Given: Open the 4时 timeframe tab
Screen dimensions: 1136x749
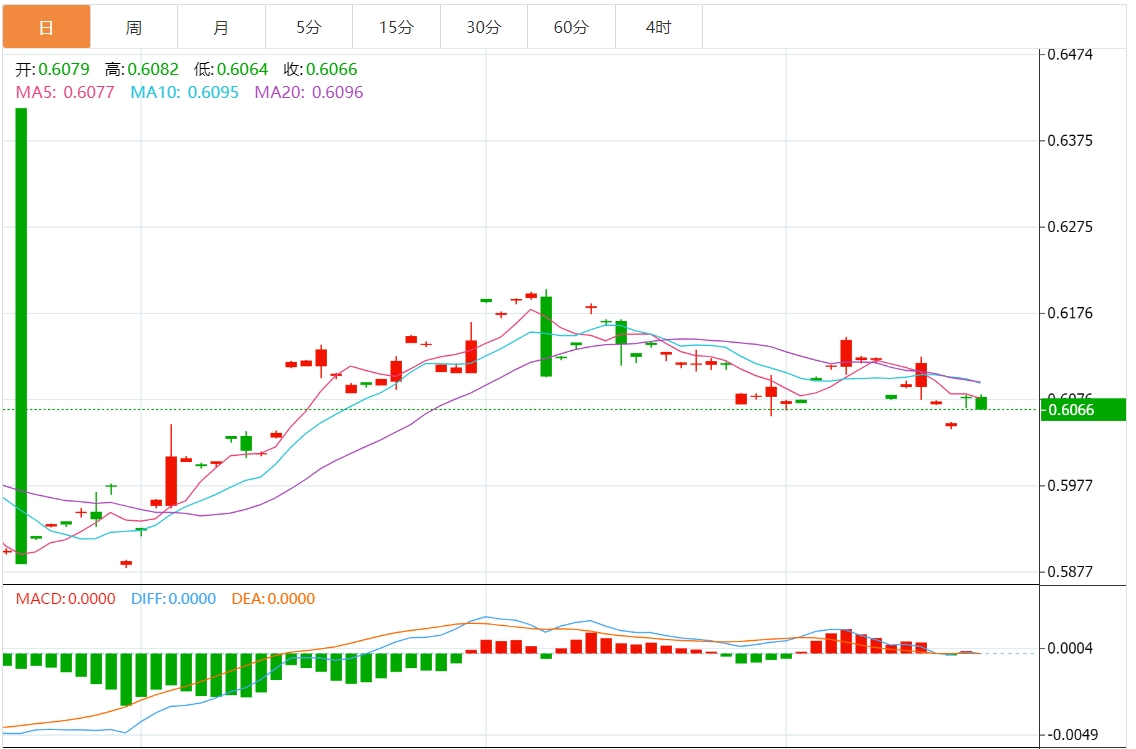Looking at the screenshot, I should pos(659,27).
